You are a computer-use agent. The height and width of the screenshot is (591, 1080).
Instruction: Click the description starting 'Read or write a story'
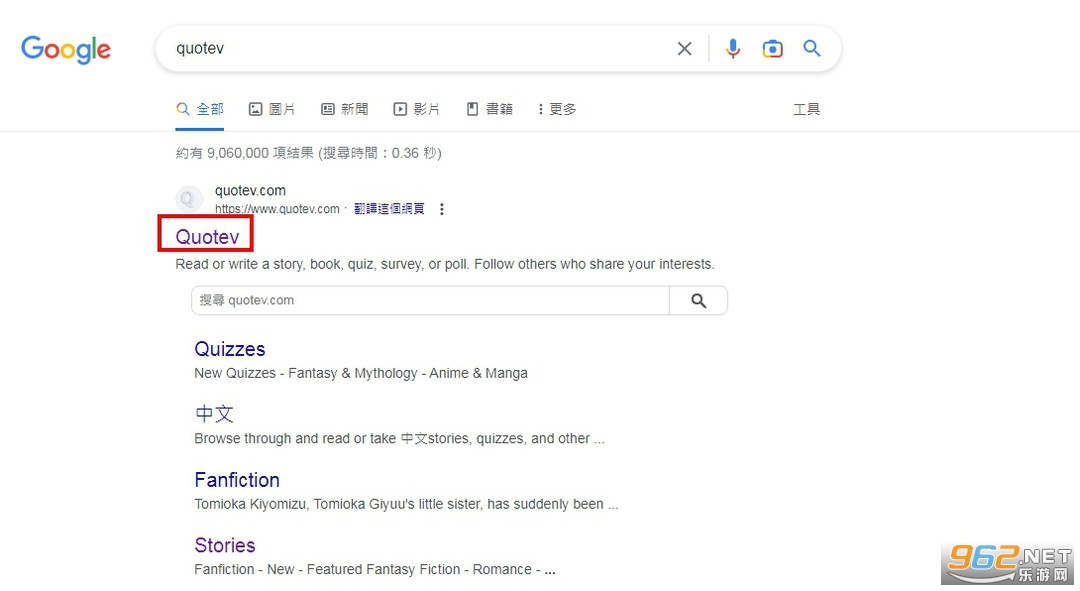pos(445,264)
